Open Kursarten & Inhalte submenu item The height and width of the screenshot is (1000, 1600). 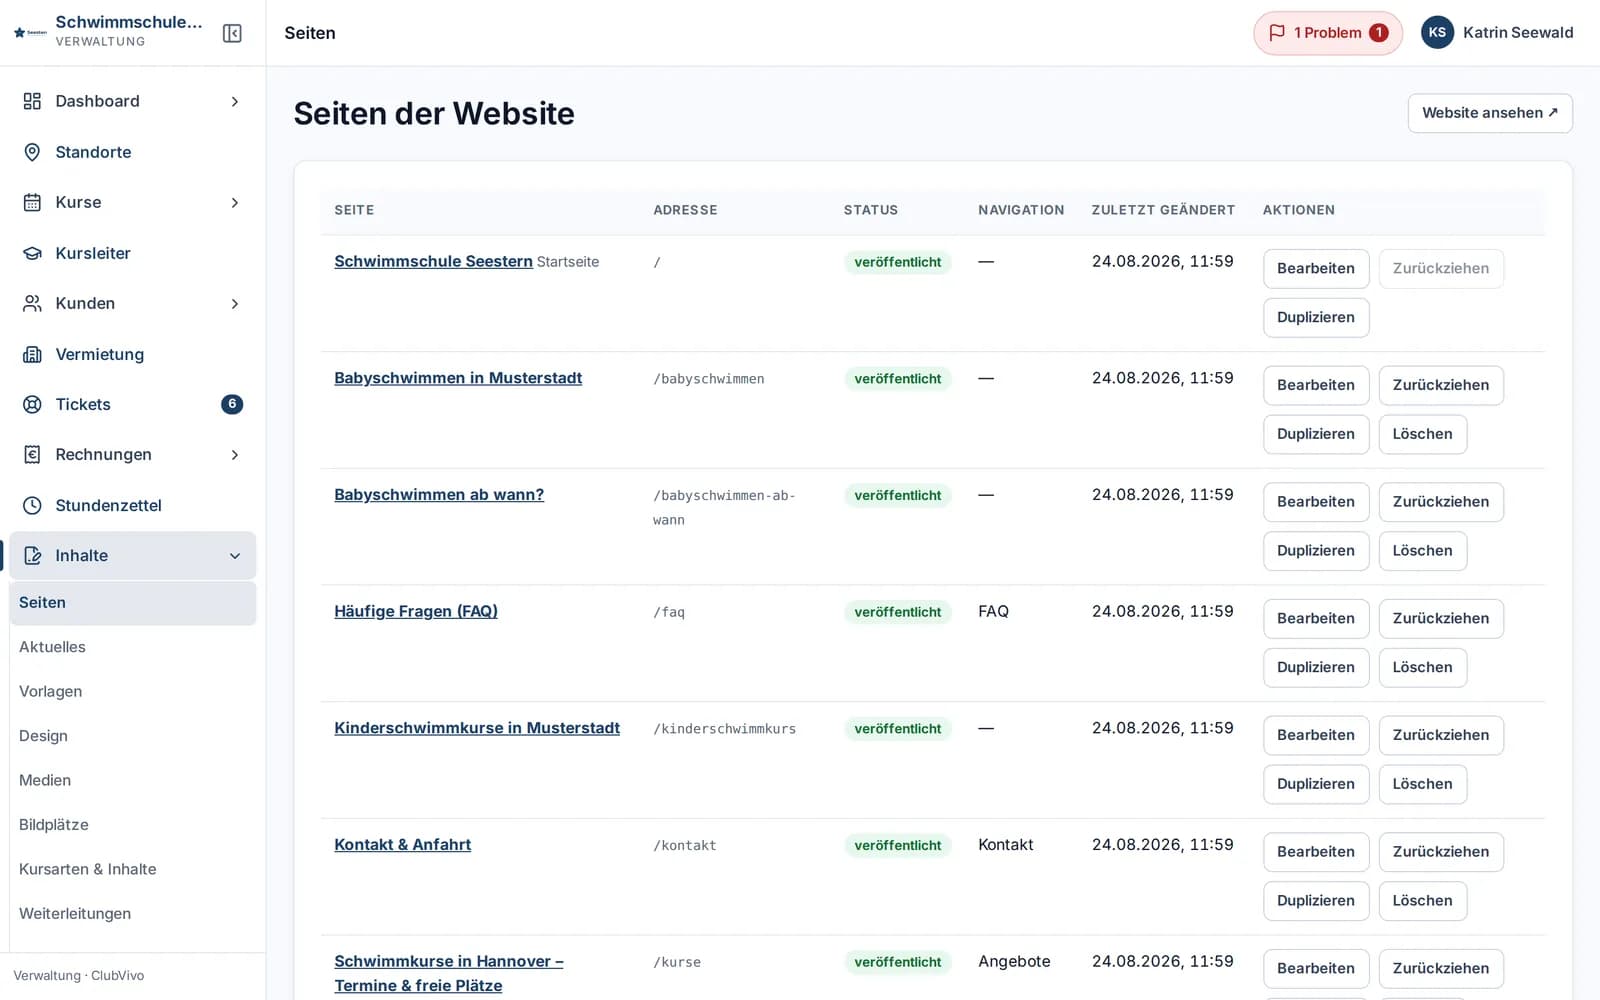133,869
